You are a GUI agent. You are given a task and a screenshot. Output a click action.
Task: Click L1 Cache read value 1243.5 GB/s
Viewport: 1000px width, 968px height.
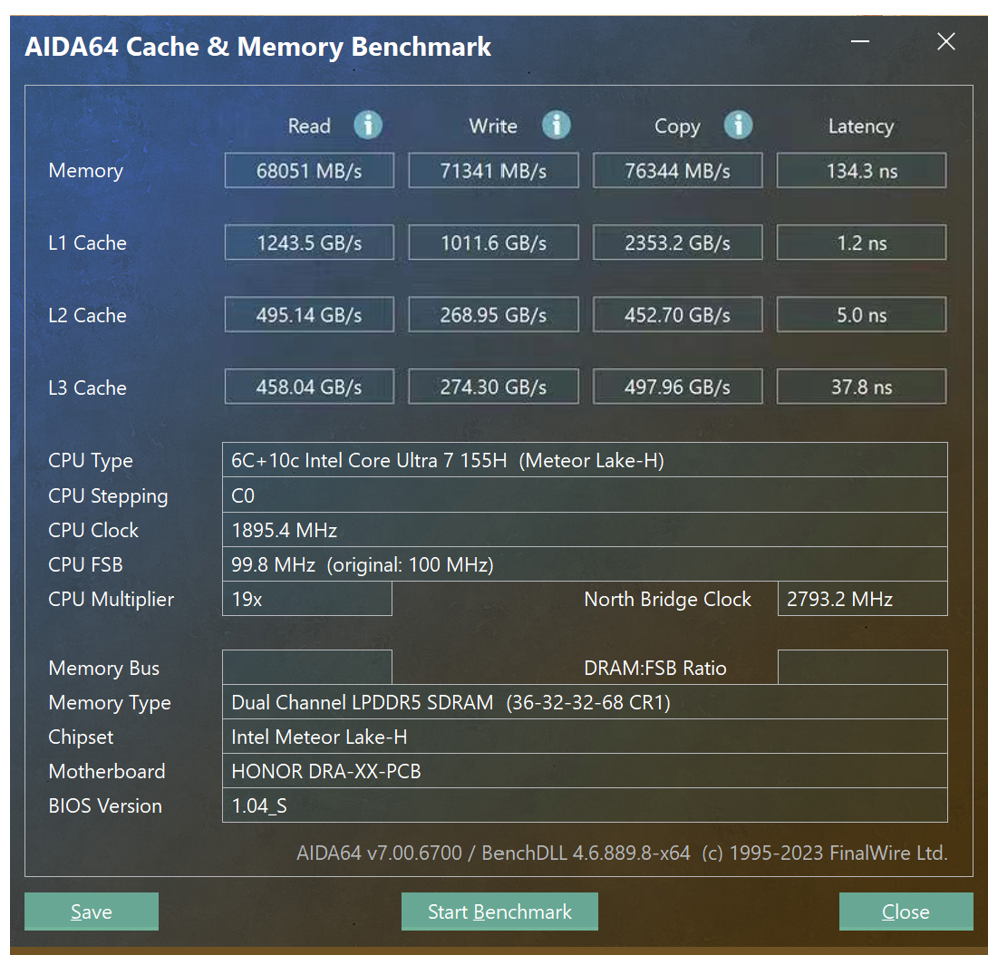click(x=309, y=242)
